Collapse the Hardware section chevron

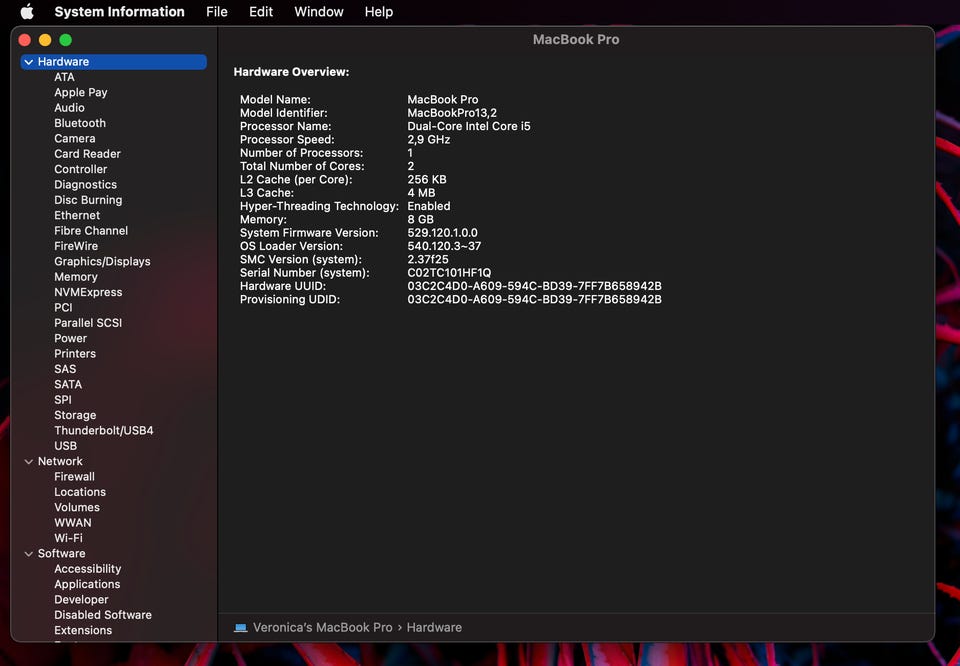coord(29,62)
